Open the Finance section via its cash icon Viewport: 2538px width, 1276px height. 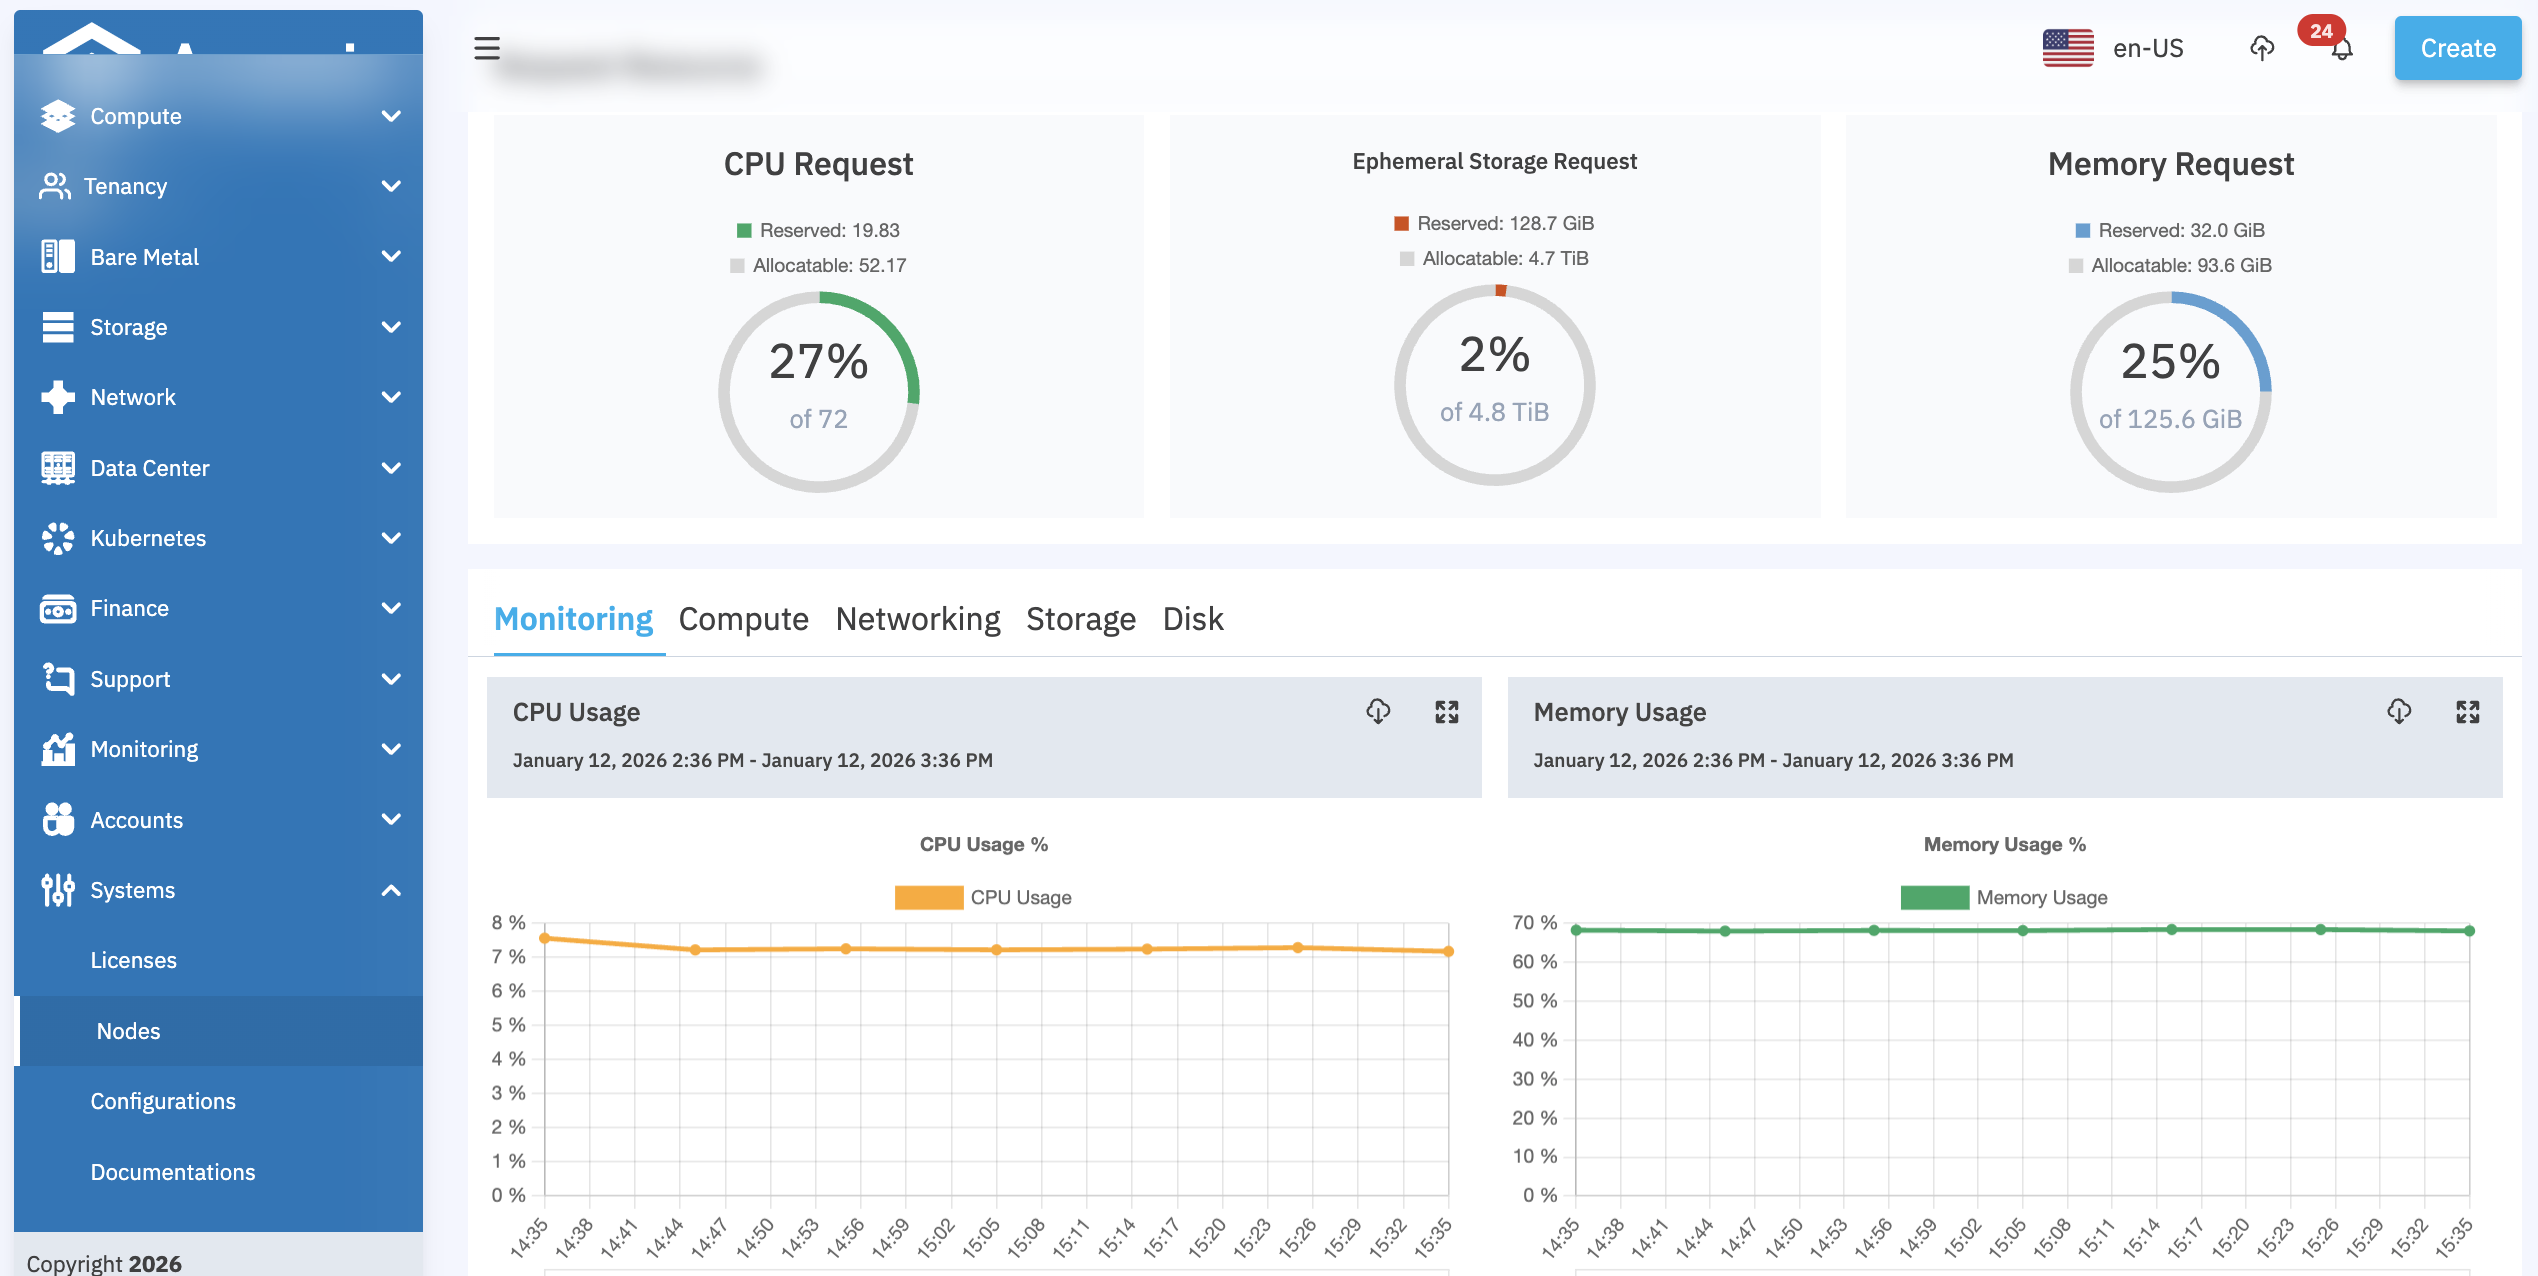pyautogui.click(x=57, y=608)
